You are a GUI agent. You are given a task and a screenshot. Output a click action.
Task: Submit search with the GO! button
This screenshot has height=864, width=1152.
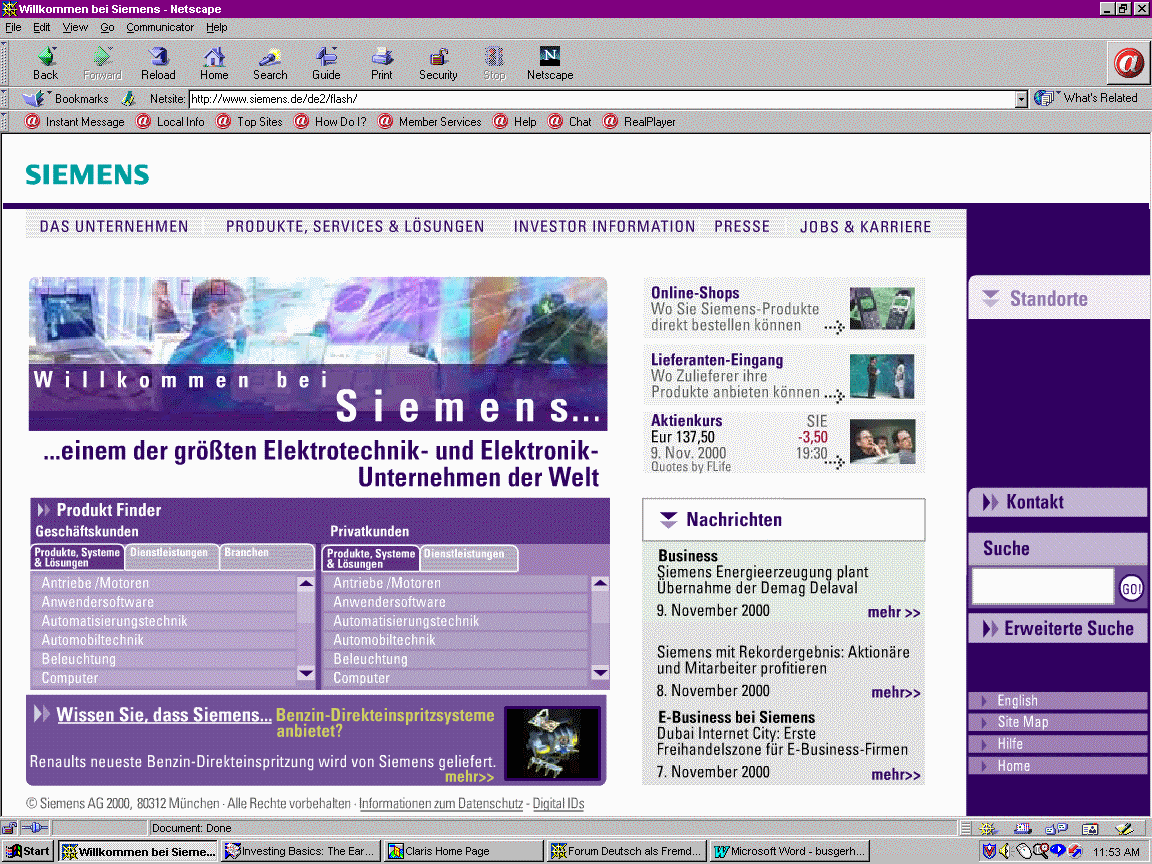click(1131, 588)
